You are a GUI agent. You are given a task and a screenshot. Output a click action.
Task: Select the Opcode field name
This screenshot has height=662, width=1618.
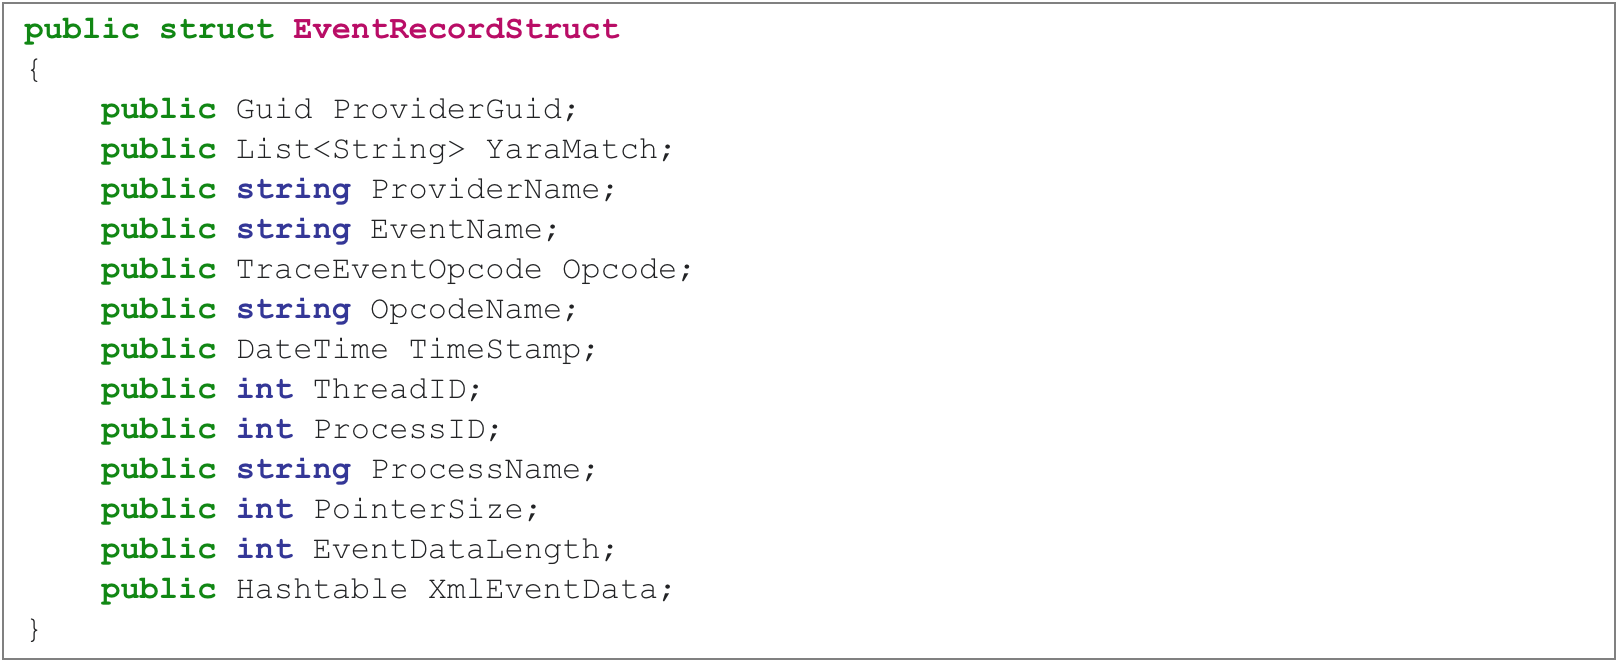pyautogui.click(x=619, y=269)
